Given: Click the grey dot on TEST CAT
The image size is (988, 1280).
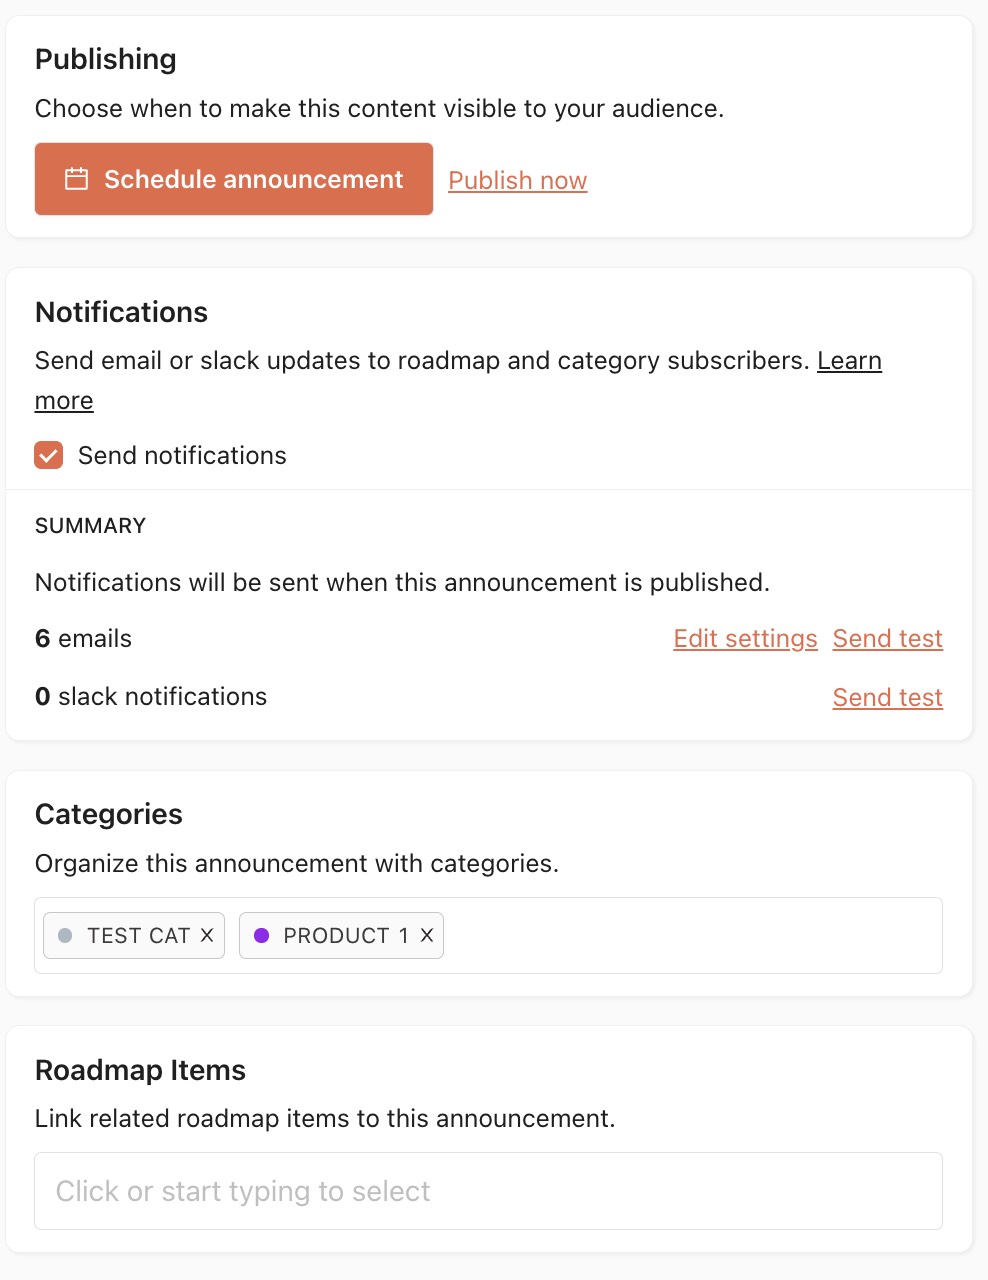Looking at the screenshot, I should (x=65, y=935).
